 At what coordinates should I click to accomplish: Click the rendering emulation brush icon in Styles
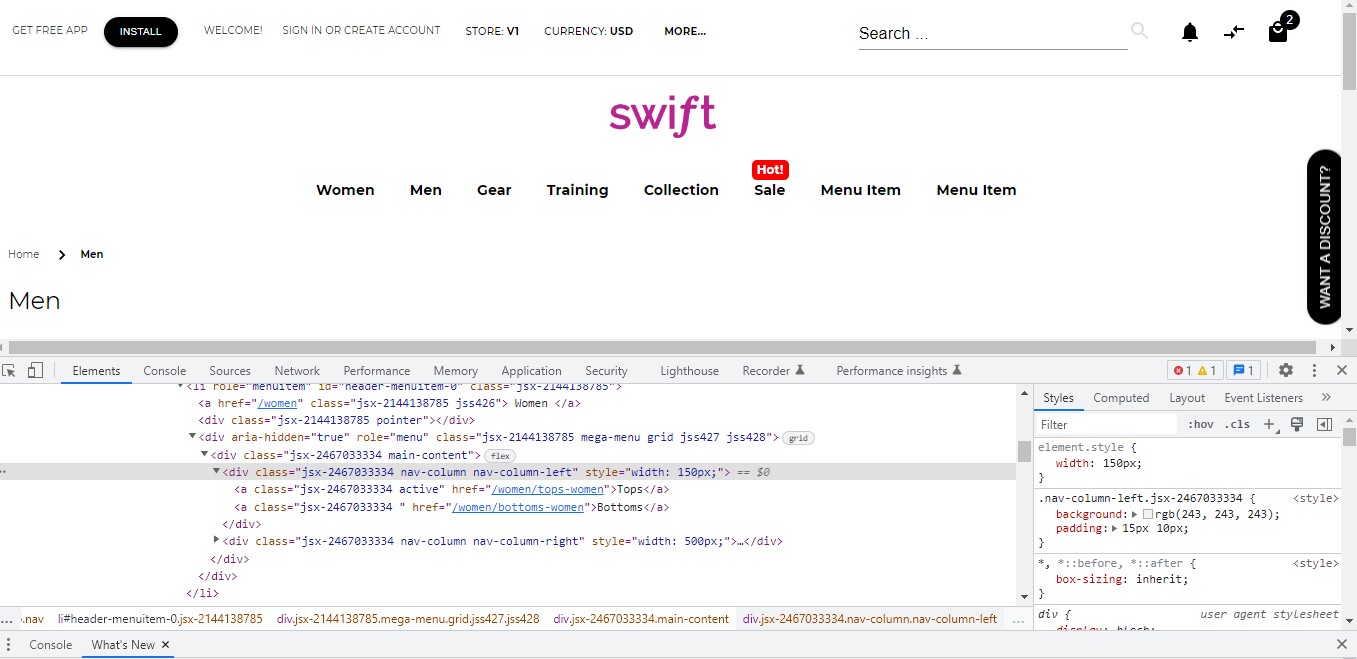[1297, 424]
